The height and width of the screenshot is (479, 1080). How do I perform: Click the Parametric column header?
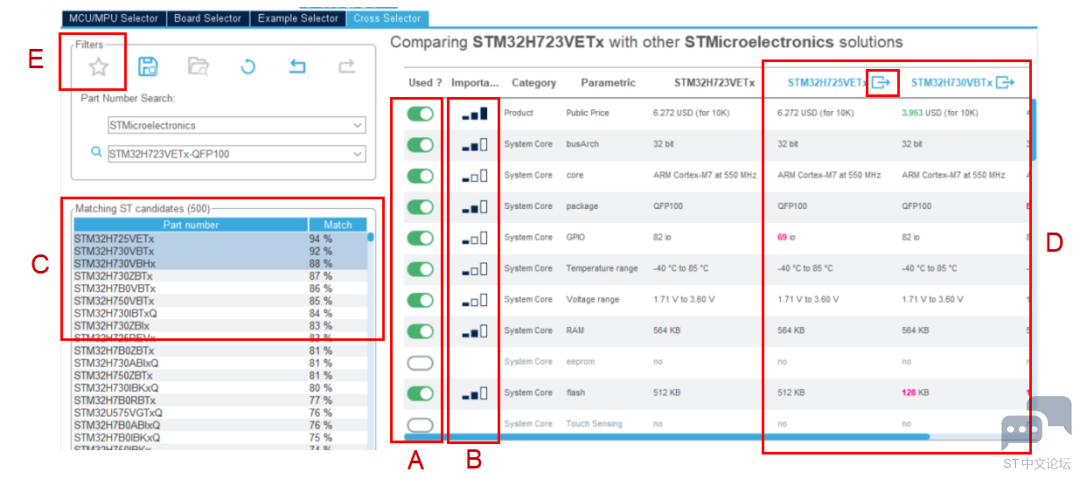pyautogui.click(x=608, y=83)
